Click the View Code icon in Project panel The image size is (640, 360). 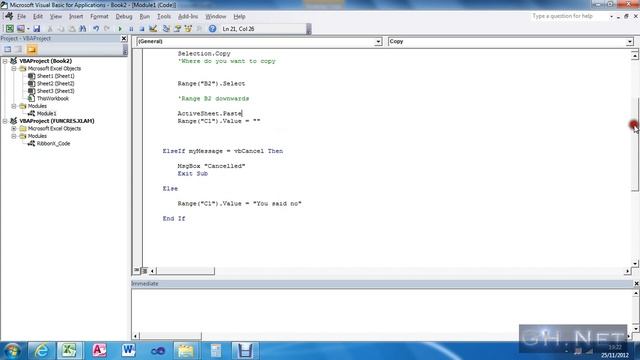point(7,49)
